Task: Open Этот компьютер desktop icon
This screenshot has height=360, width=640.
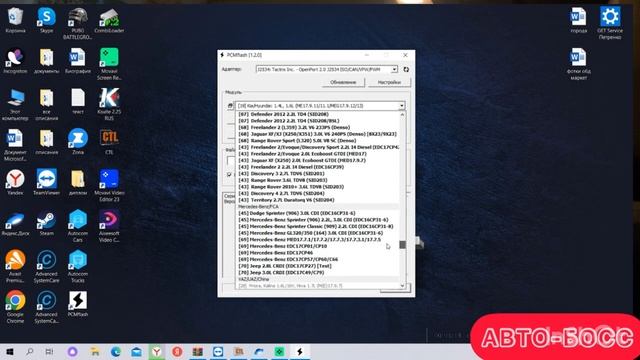Action: pos(16,104)
